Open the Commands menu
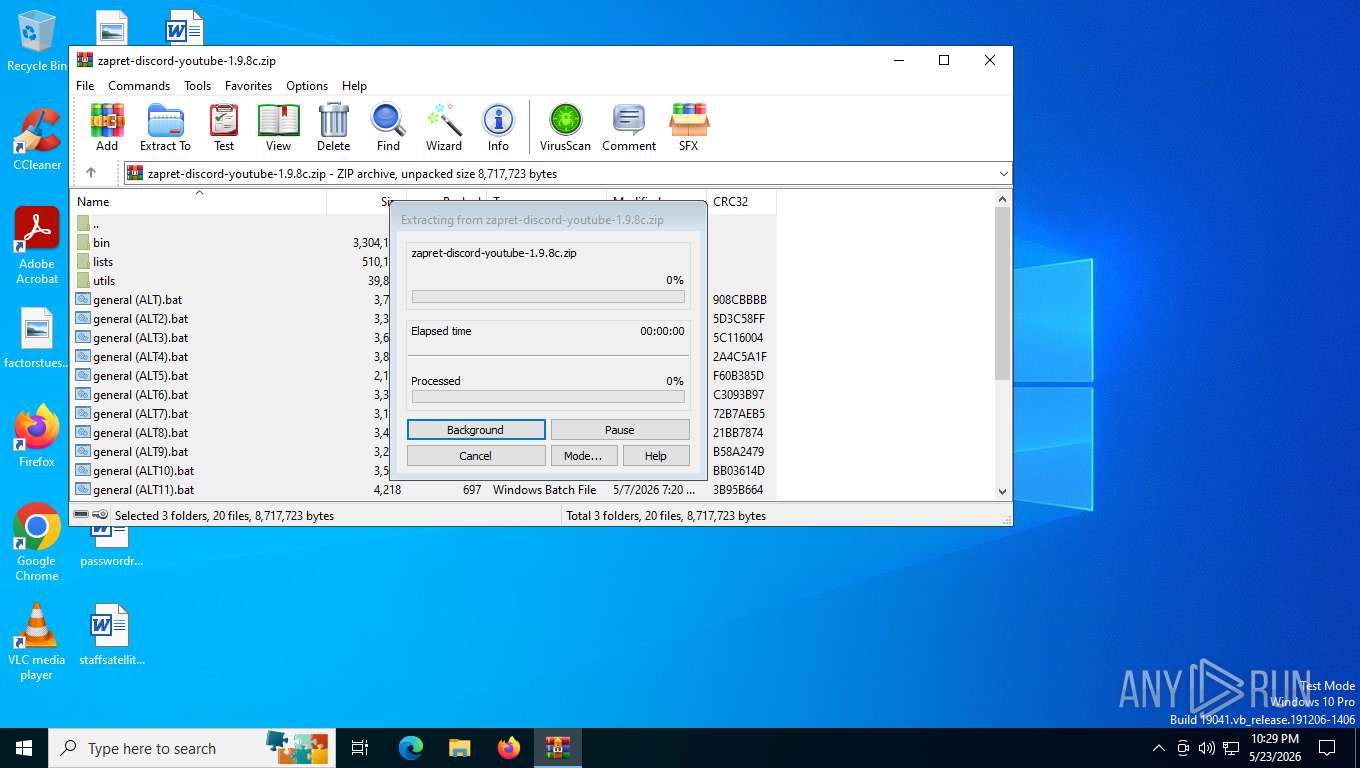 [139, 86]
